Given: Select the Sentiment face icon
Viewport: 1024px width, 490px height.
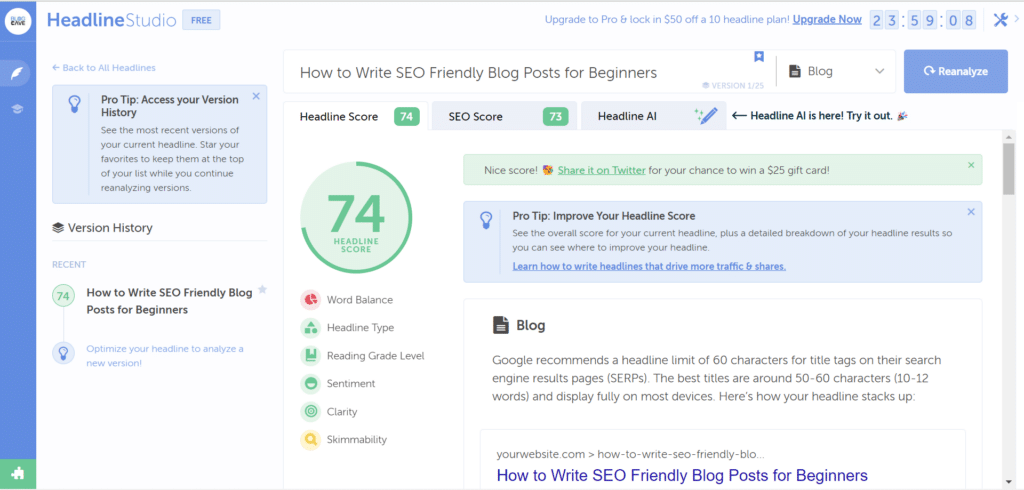Looking at the screenshot, I should point(310,384).
